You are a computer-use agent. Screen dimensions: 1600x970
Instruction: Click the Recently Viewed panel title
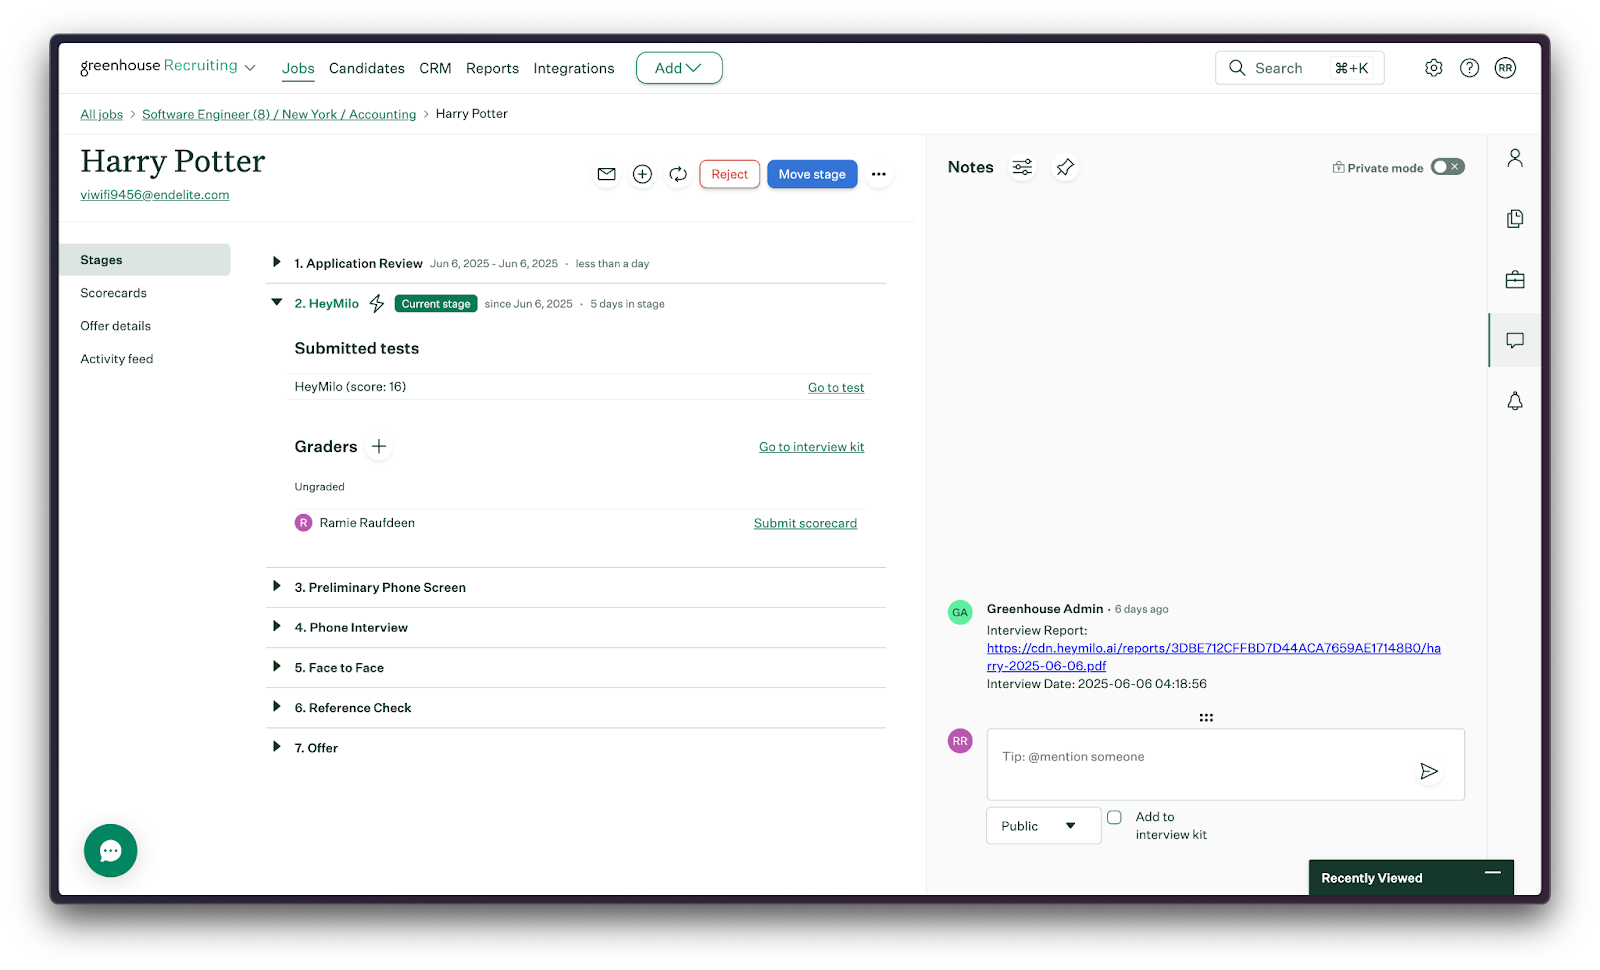[1371, 878]
